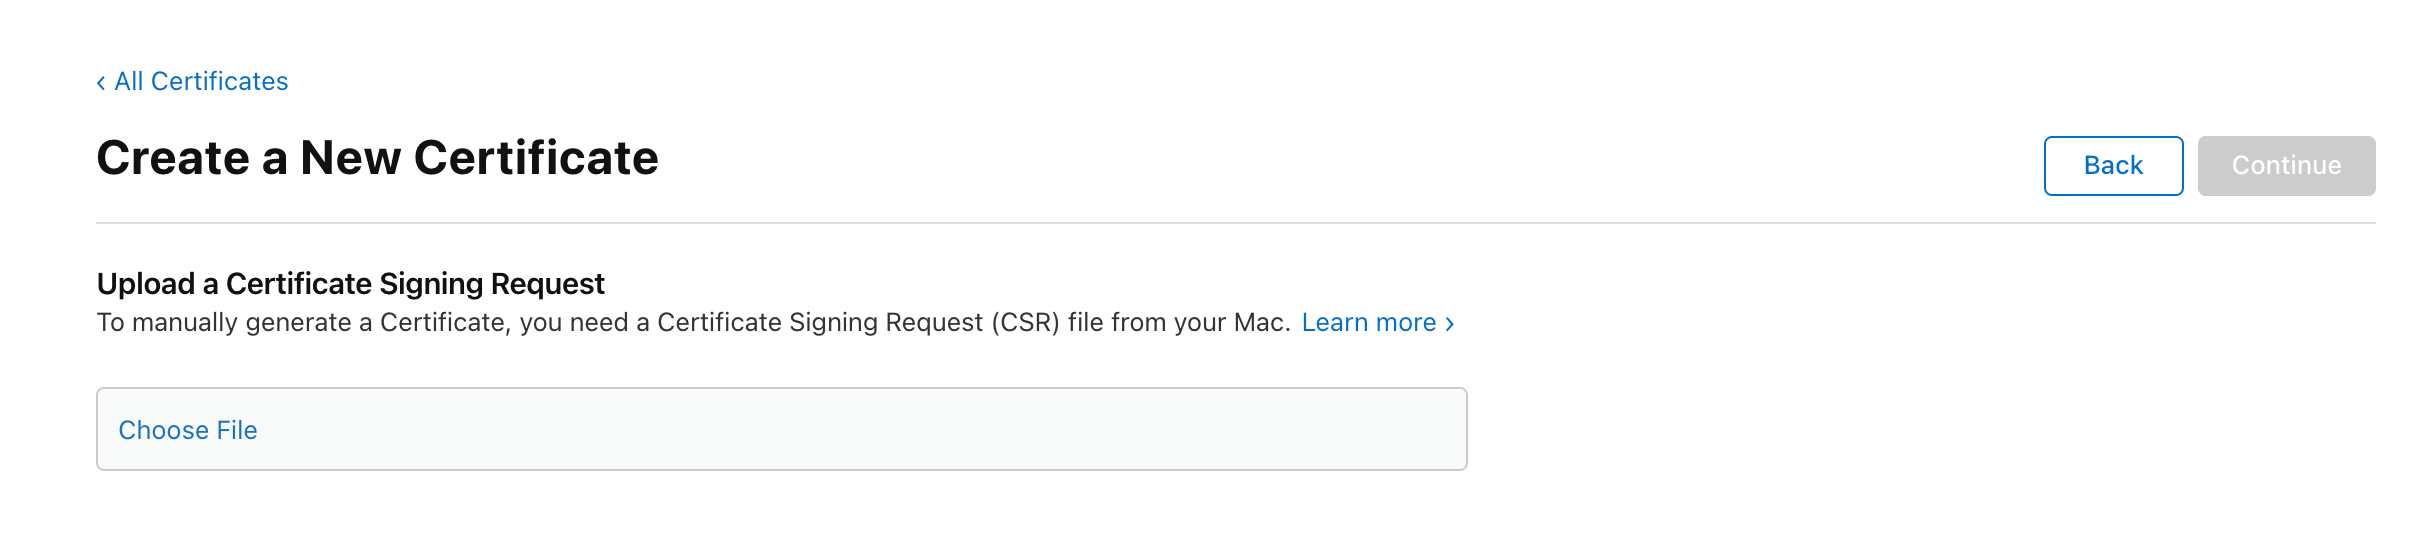The image size is (2430, 542).
Task: Click the word 'Certificate' in the page title
Action: click(x=536, y=158)
